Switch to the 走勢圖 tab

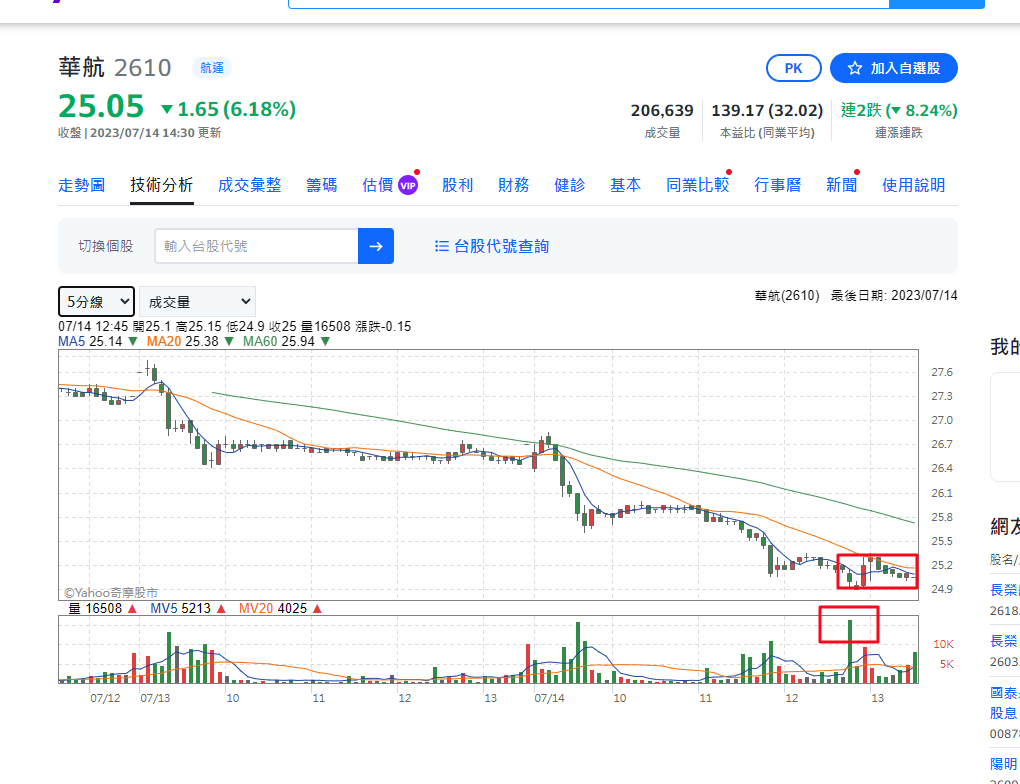click(x=81, y=185)
